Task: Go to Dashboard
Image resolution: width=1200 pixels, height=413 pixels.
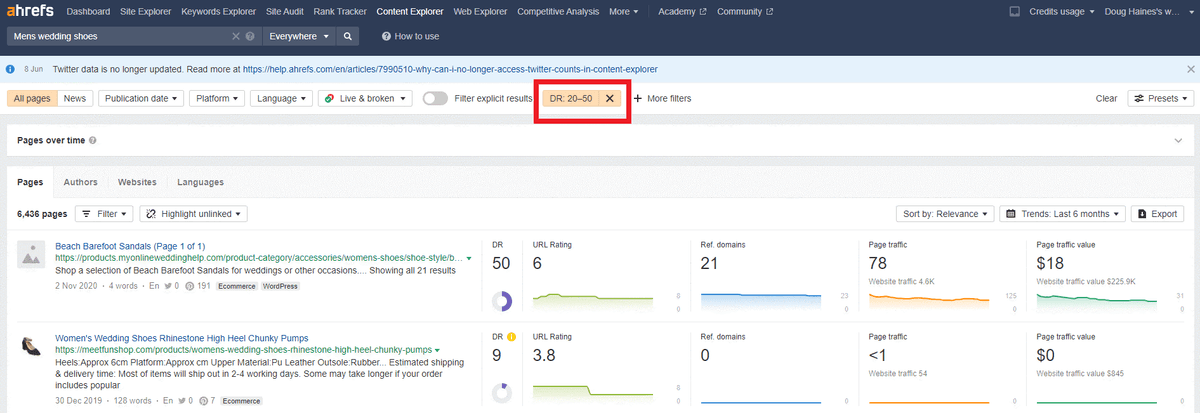Action: (x=89, y=12)
